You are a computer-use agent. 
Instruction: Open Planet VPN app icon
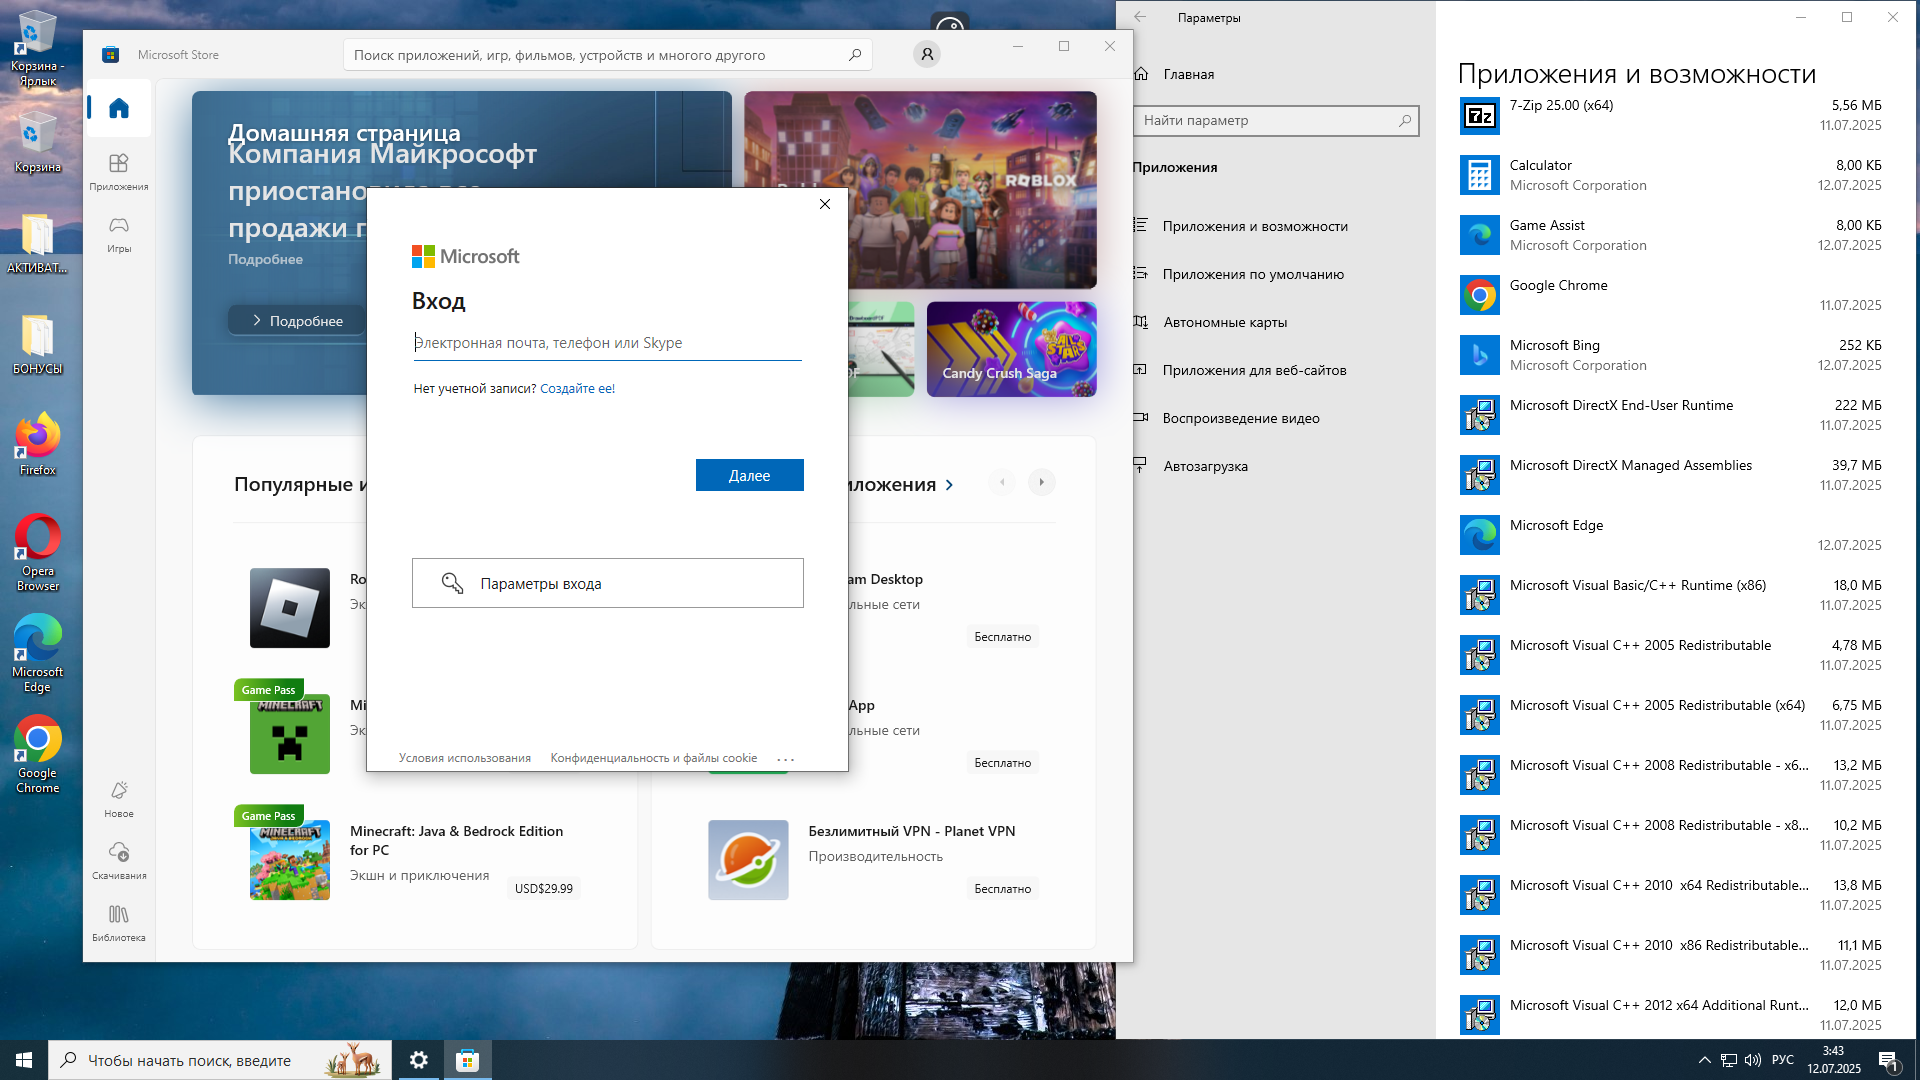coord(748,860)
